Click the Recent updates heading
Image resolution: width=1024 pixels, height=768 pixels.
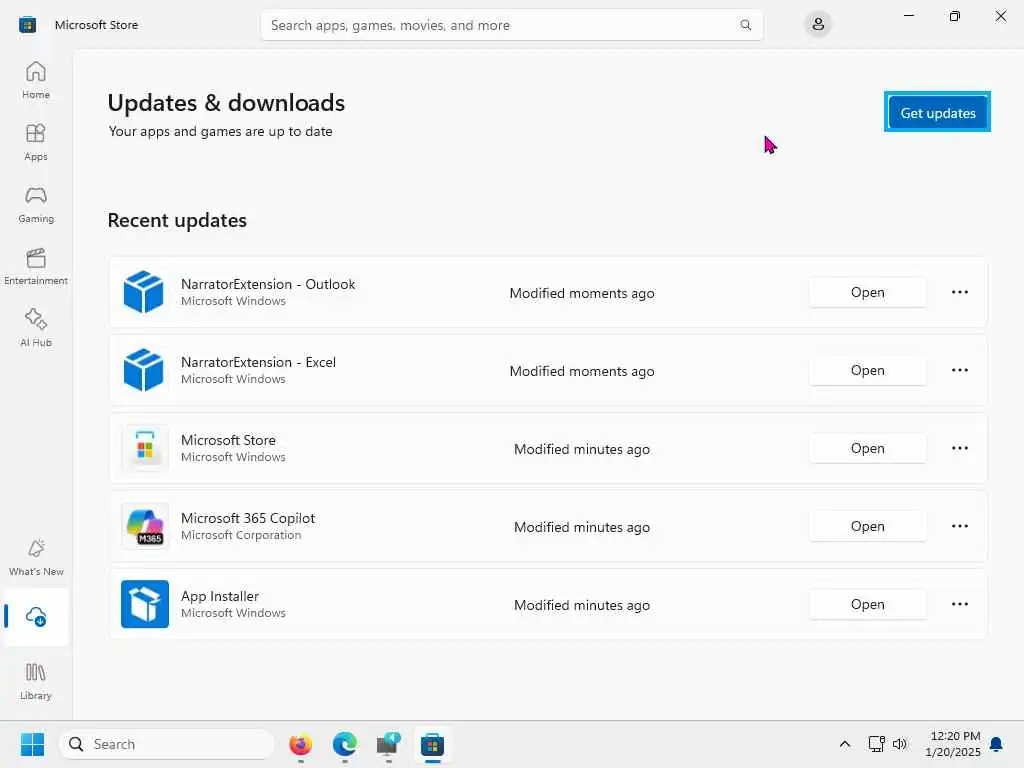pos(177,220)
